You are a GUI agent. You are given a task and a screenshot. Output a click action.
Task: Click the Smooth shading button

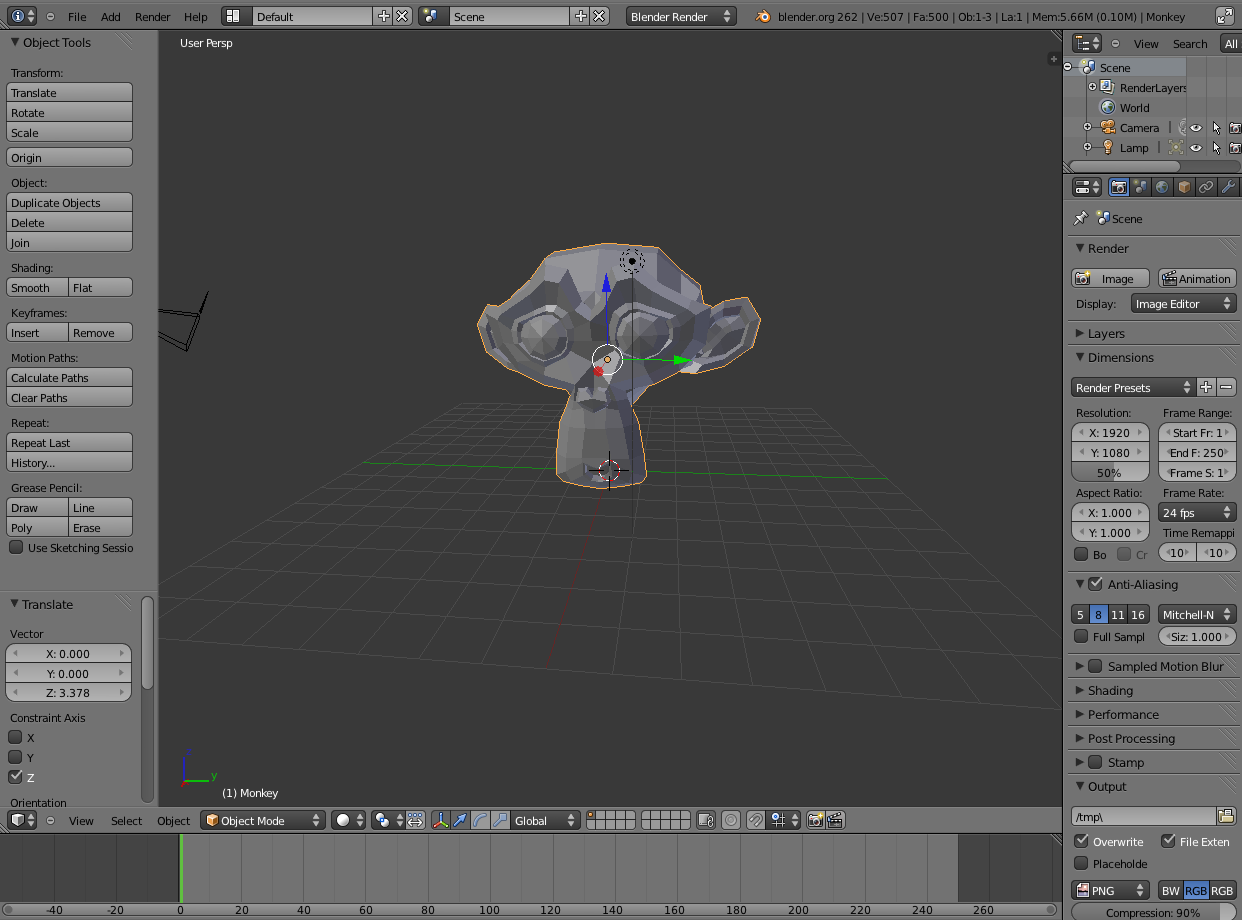(x=37, y=287)
